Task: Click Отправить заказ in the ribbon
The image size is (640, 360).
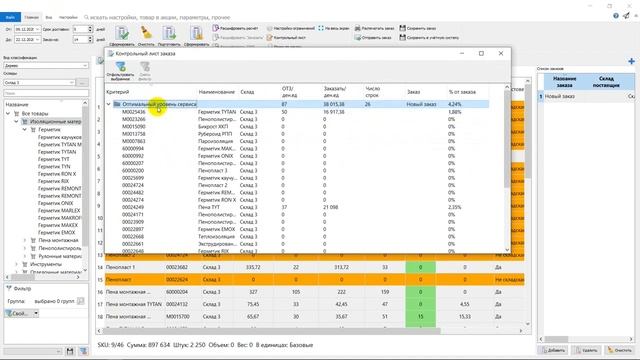Action: pos(373,38)
